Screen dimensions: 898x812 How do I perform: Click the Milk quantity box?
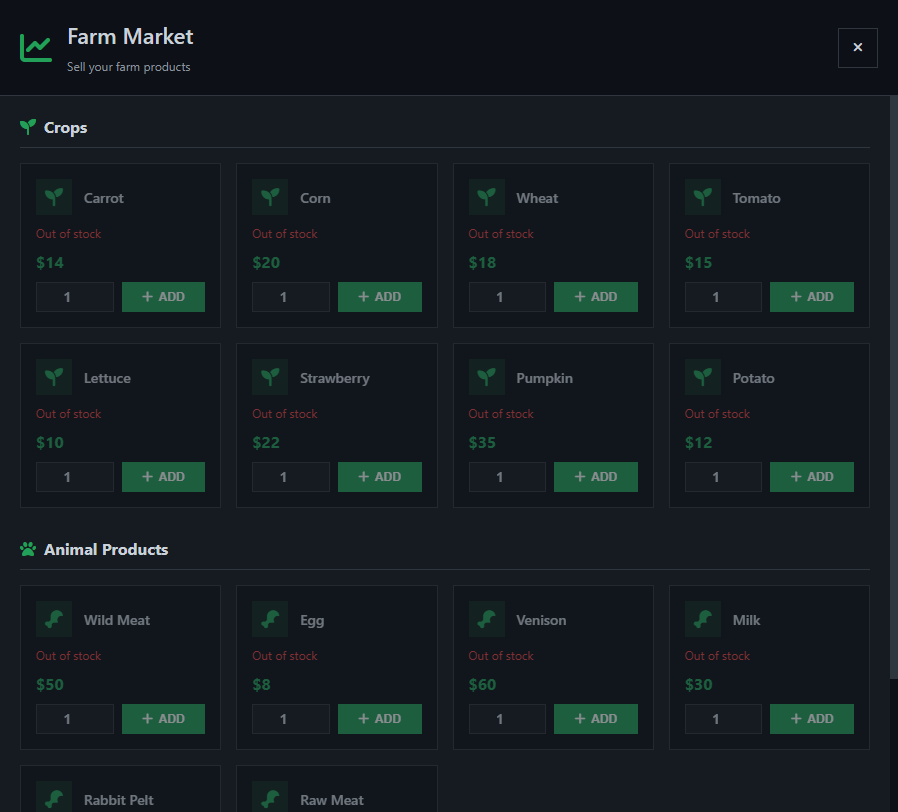click(723, 719)
